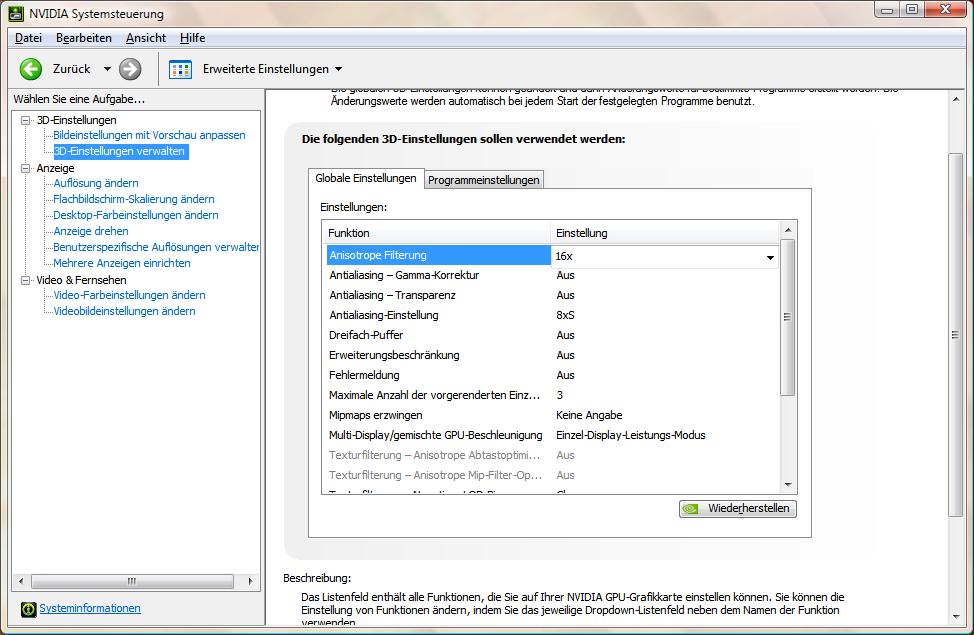Open the Systeminformationen link
The height and width of the screenshot is (635, 974).
click(x=90, y=608)
